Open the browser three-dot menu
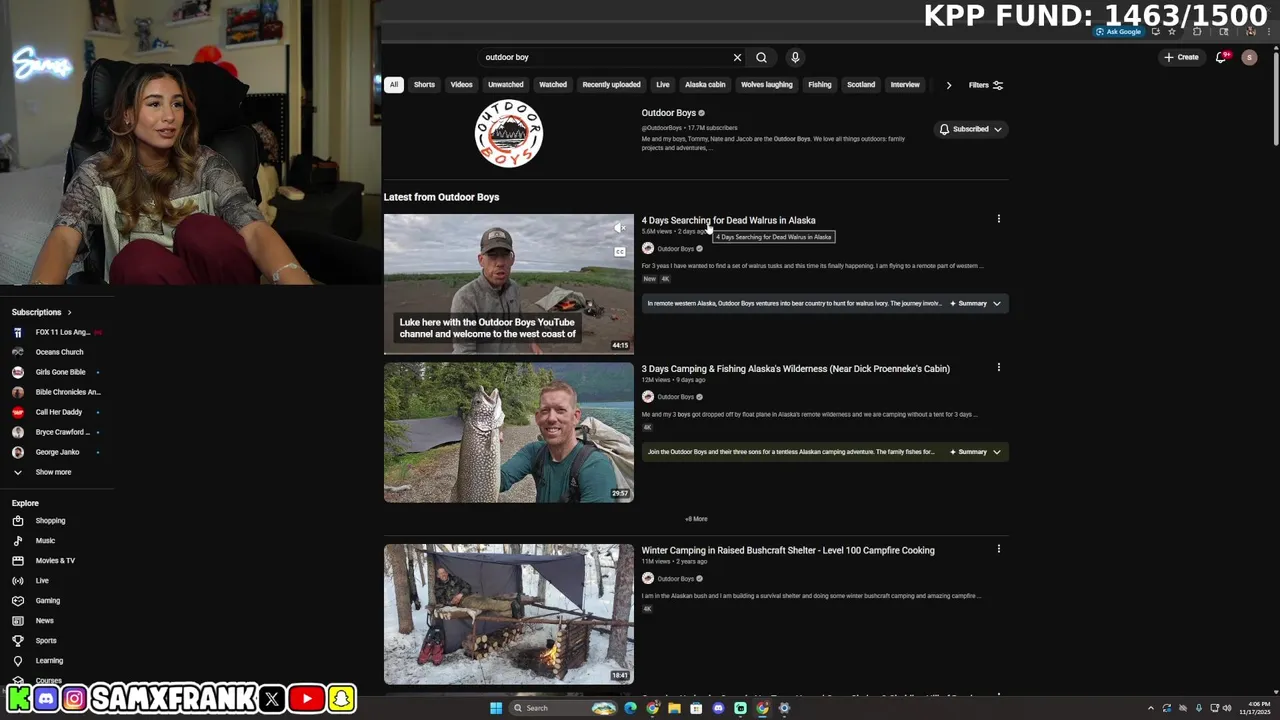 pyautogui.click(x=1268, y=32)
